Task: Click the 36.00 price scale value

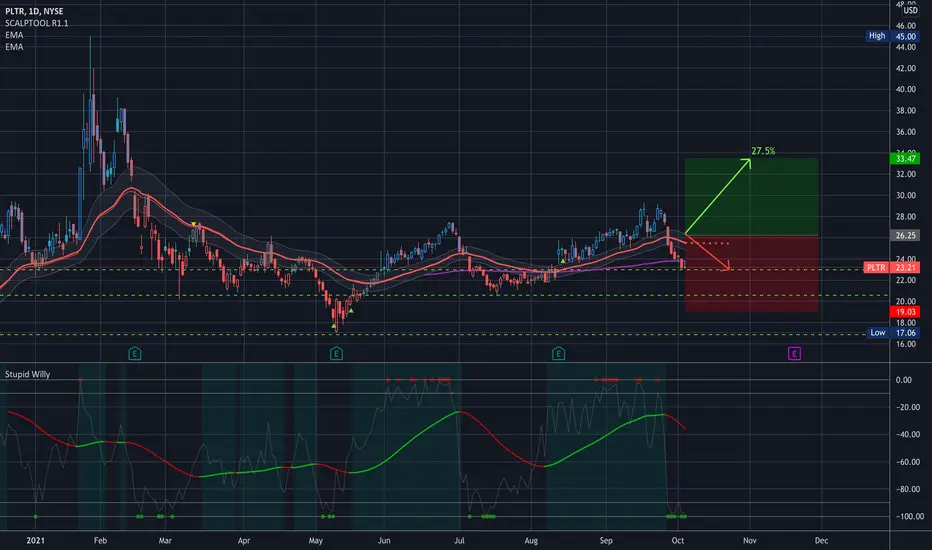Action: (x=905, y=132)
